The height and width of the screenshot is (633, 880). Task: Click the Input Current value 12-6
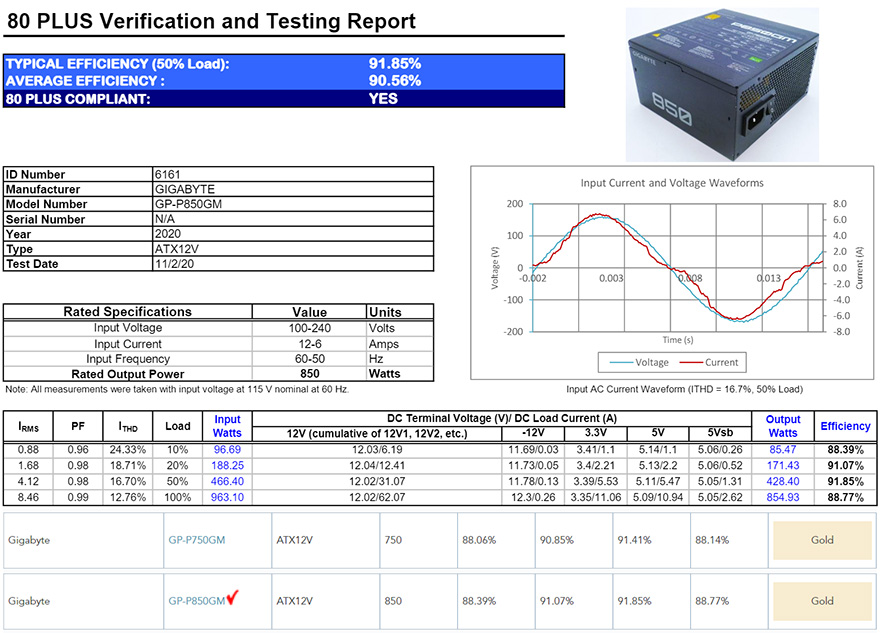(309, 344)
